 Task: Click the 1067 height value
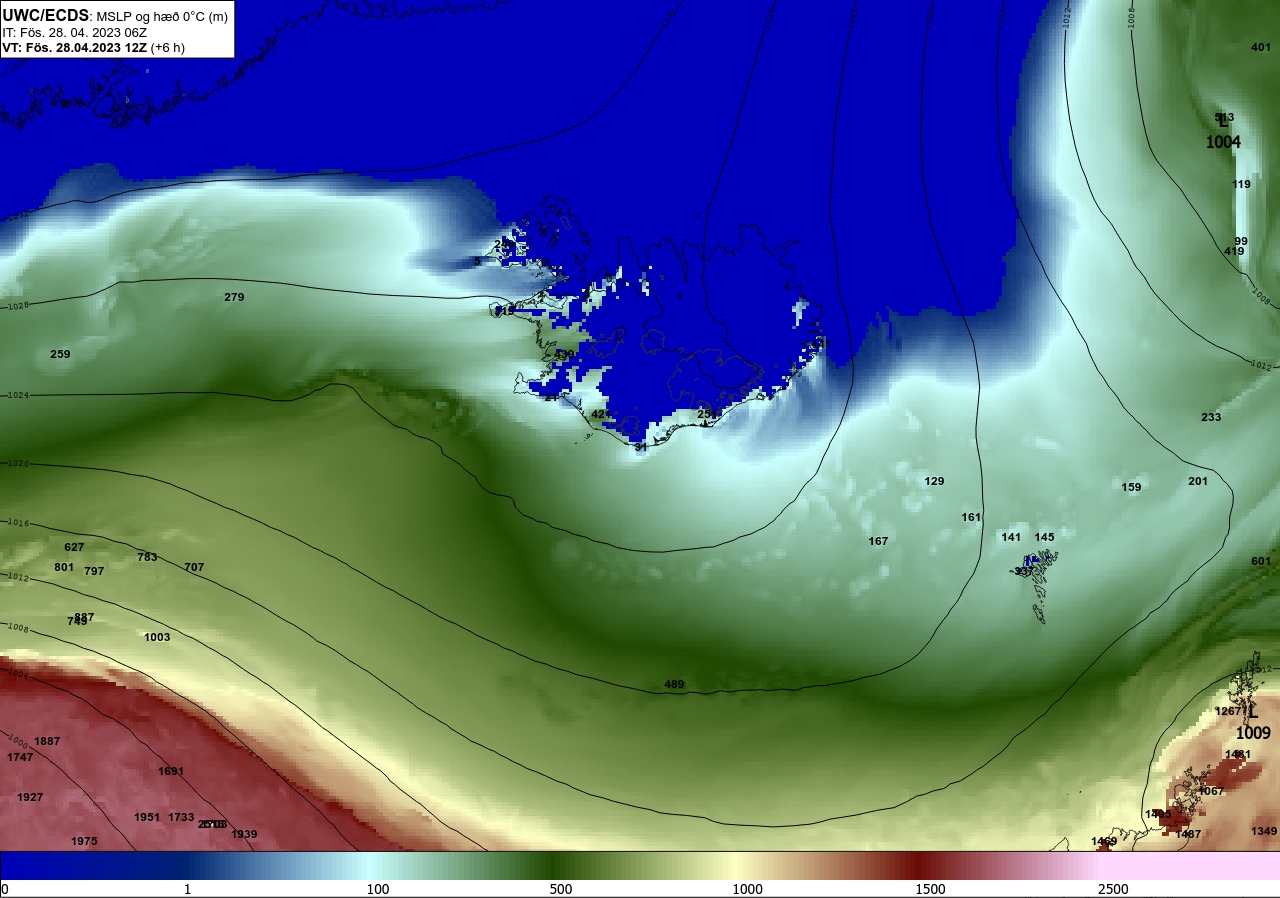click(x=1211, y=791)
